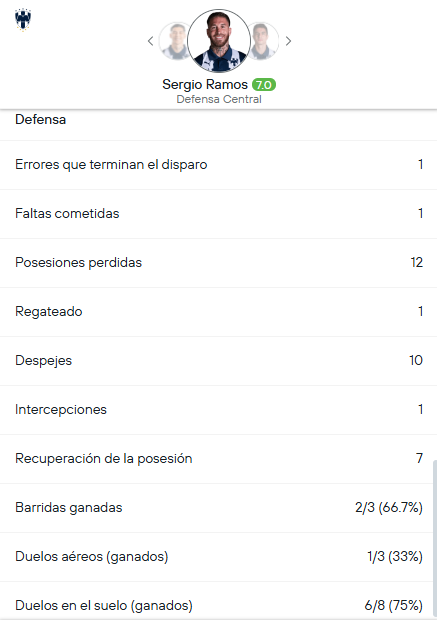The width and height of the screenshot is (437, 620).
Task: Click the Defensa Central position label
Action: [219, 99]
